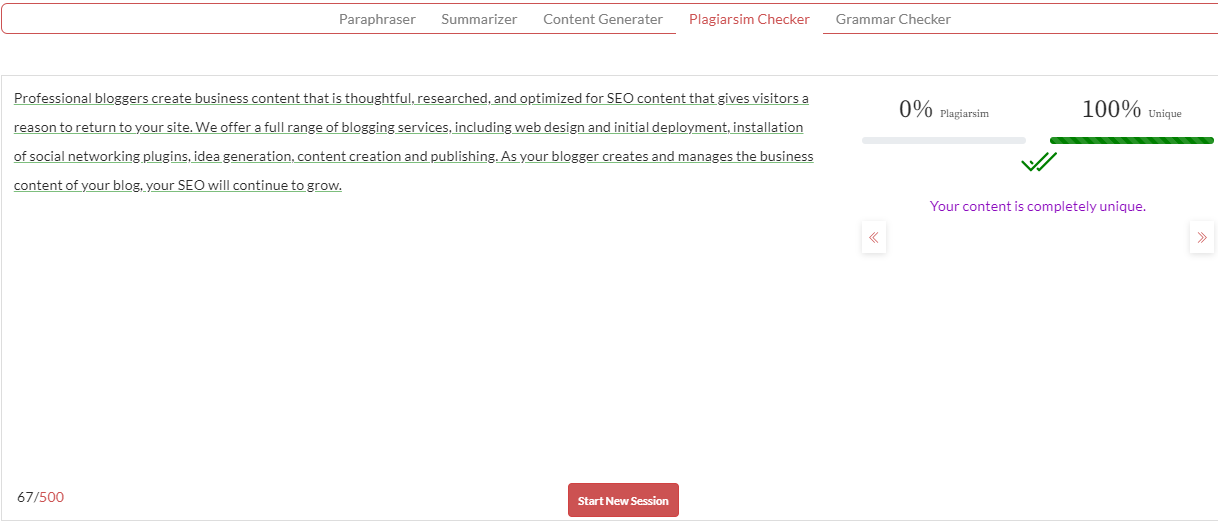The image size is (1218, 529).
Task: Click the left double-chevron previous arrow
Action: (874, 238)
